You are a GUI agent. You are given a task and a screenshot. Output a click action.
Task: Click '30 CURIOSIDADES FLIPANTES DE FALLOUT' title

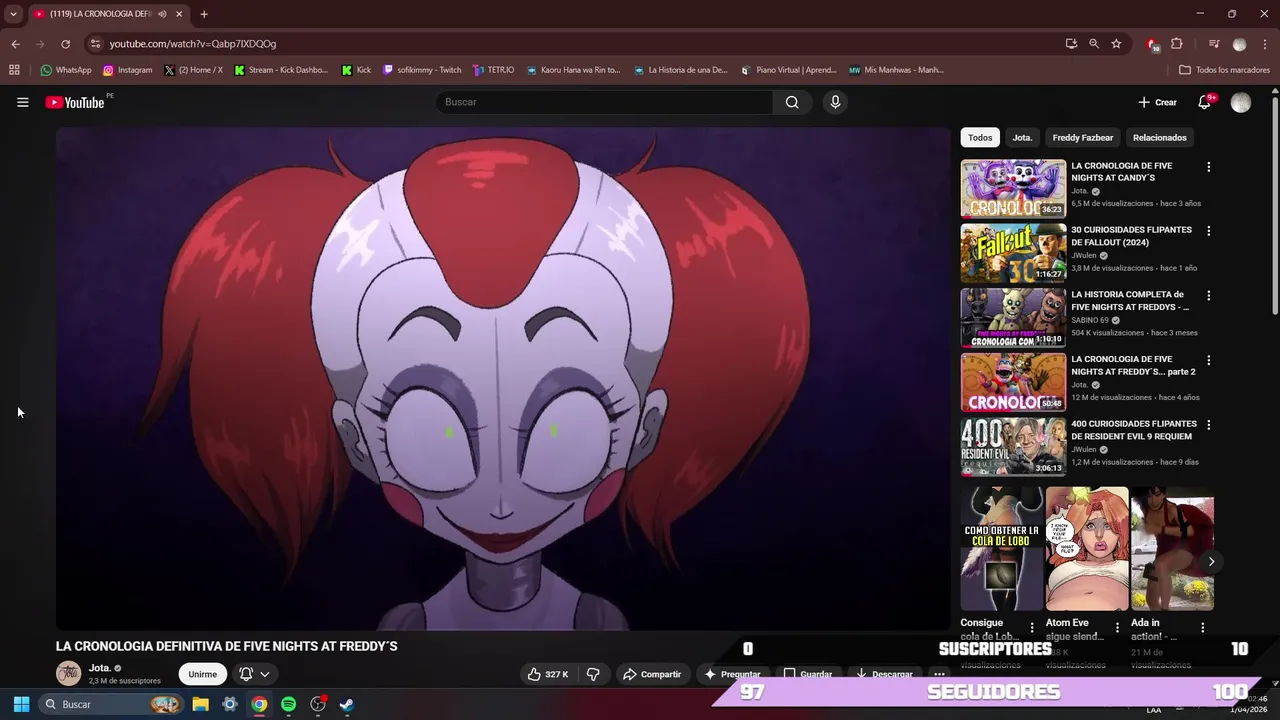[x=1131, y=236]
